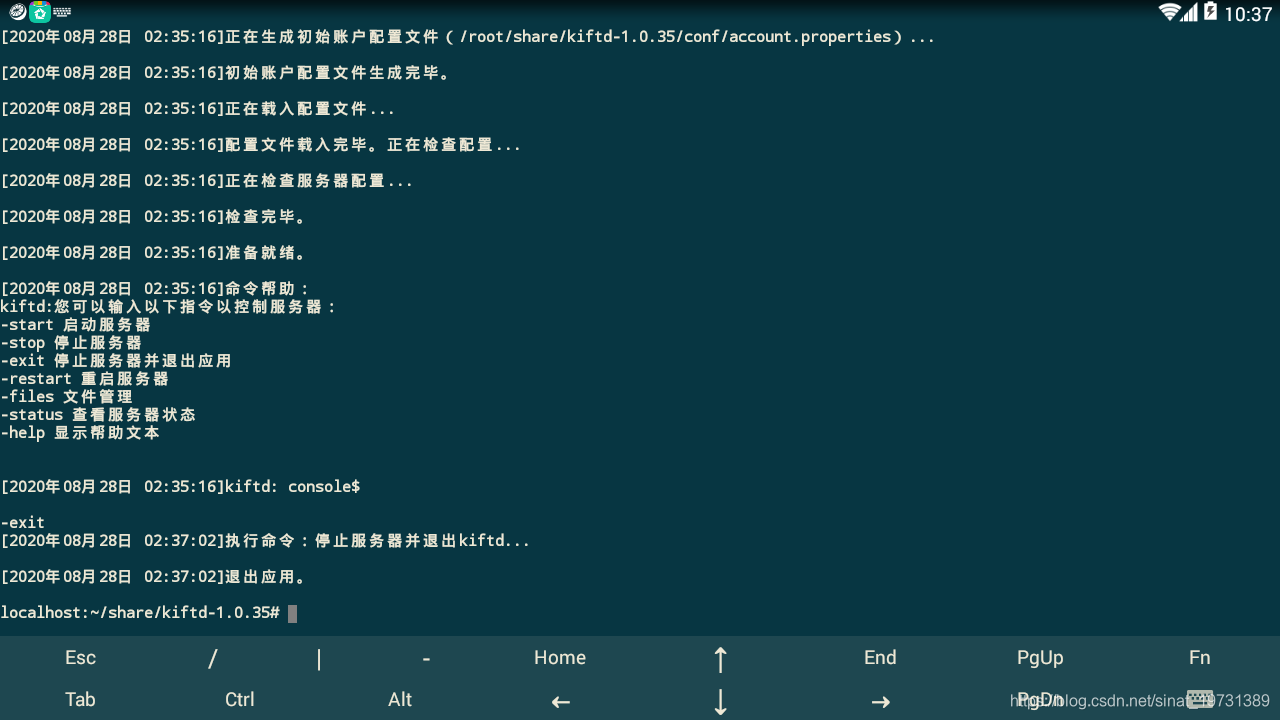Tap the 10:37 clock
The height and width of the screenshot is (720, 1280).
pyautogui.click(x=1248, y=13)
